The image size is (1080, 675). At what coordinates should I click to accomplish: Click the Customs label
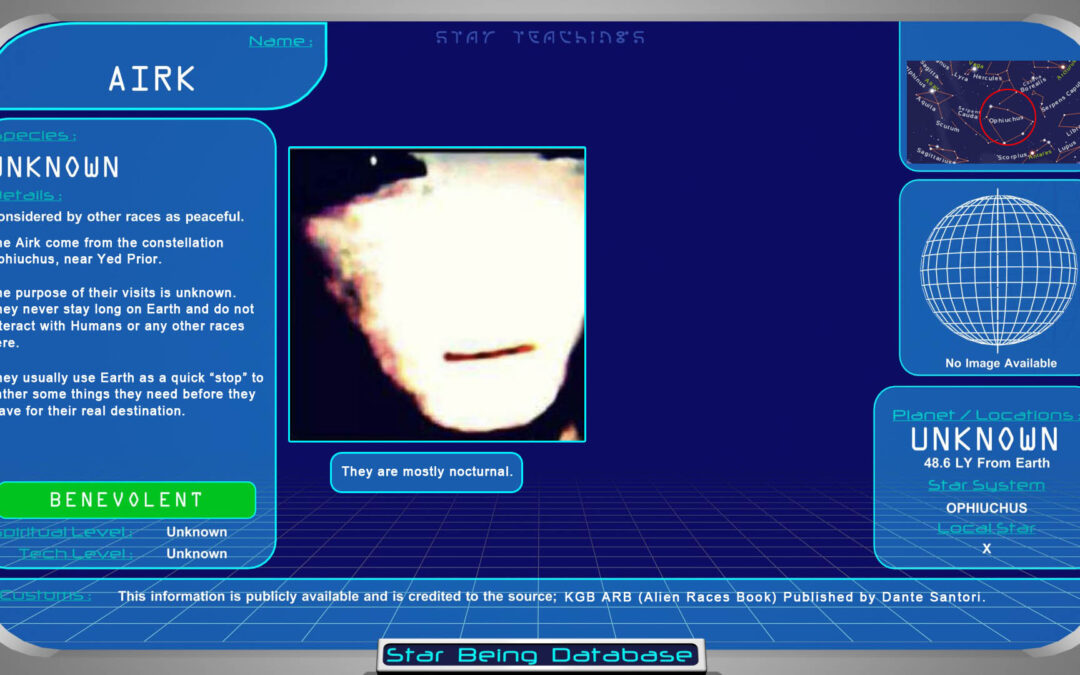[45, 596]
